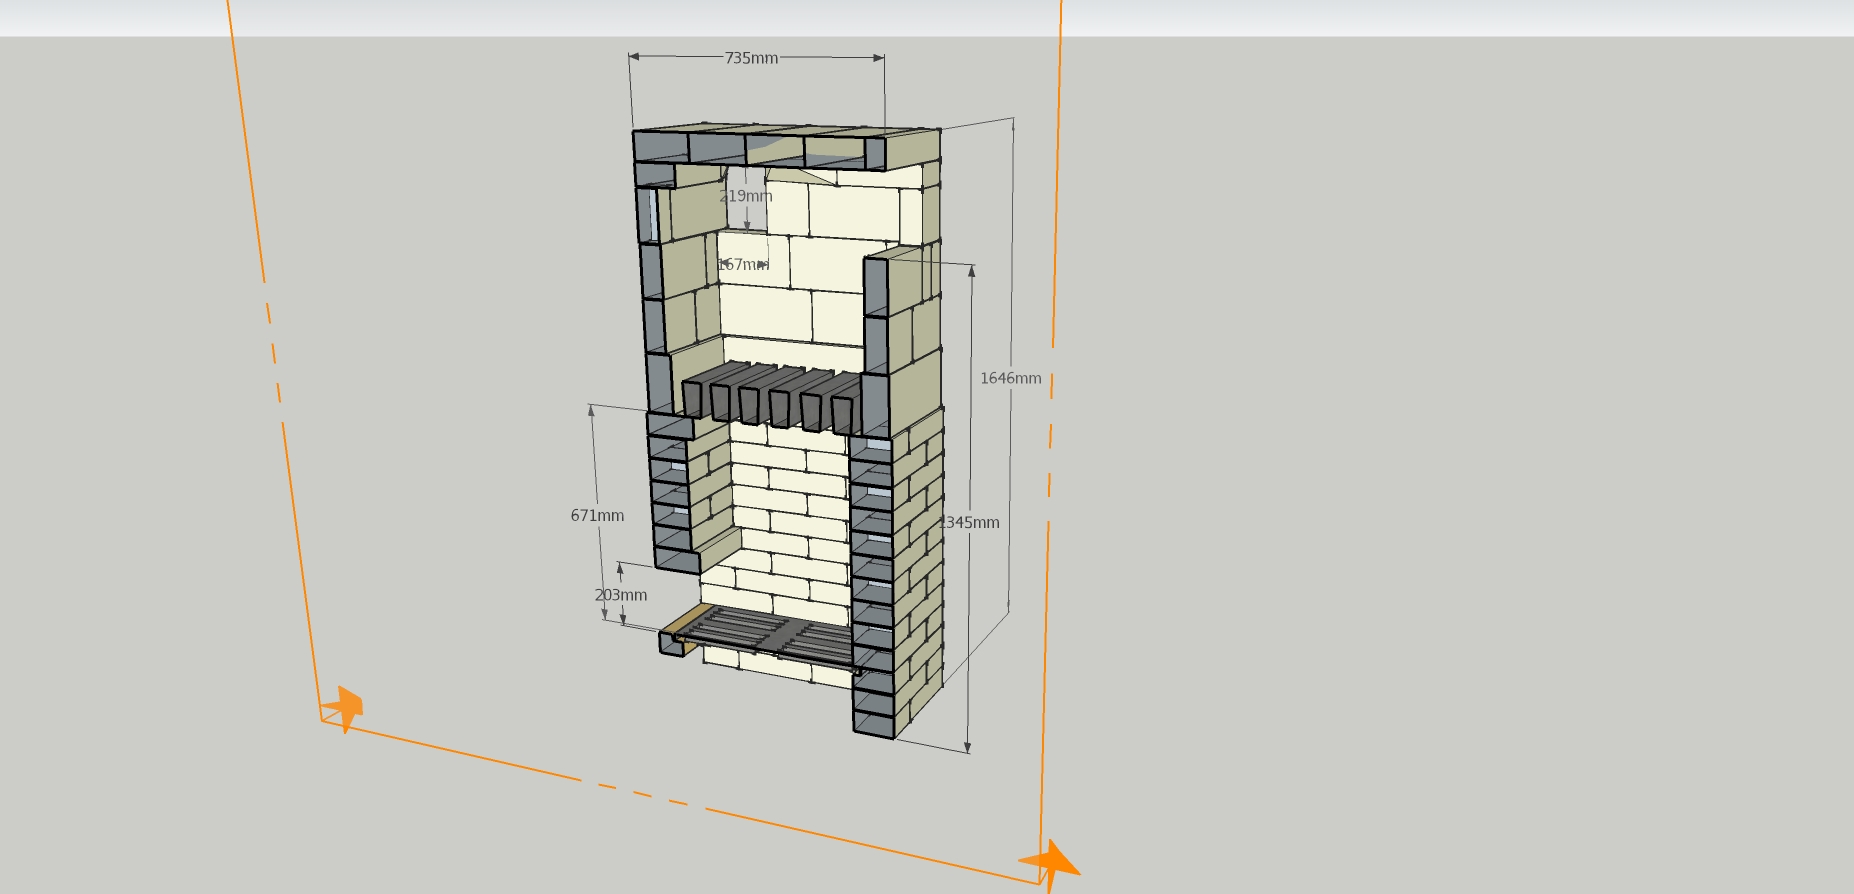The width and height of the screenshot is (1854, 894).
Task: Click the 167mm dimension label
Action: pos(743,264)
